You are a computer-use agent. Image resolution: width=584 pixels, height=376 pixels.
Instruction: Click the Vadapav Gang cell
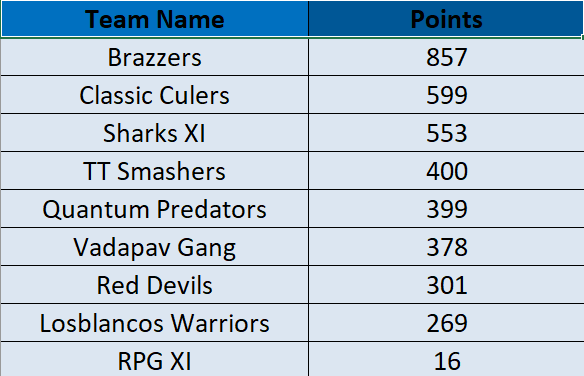155,247
